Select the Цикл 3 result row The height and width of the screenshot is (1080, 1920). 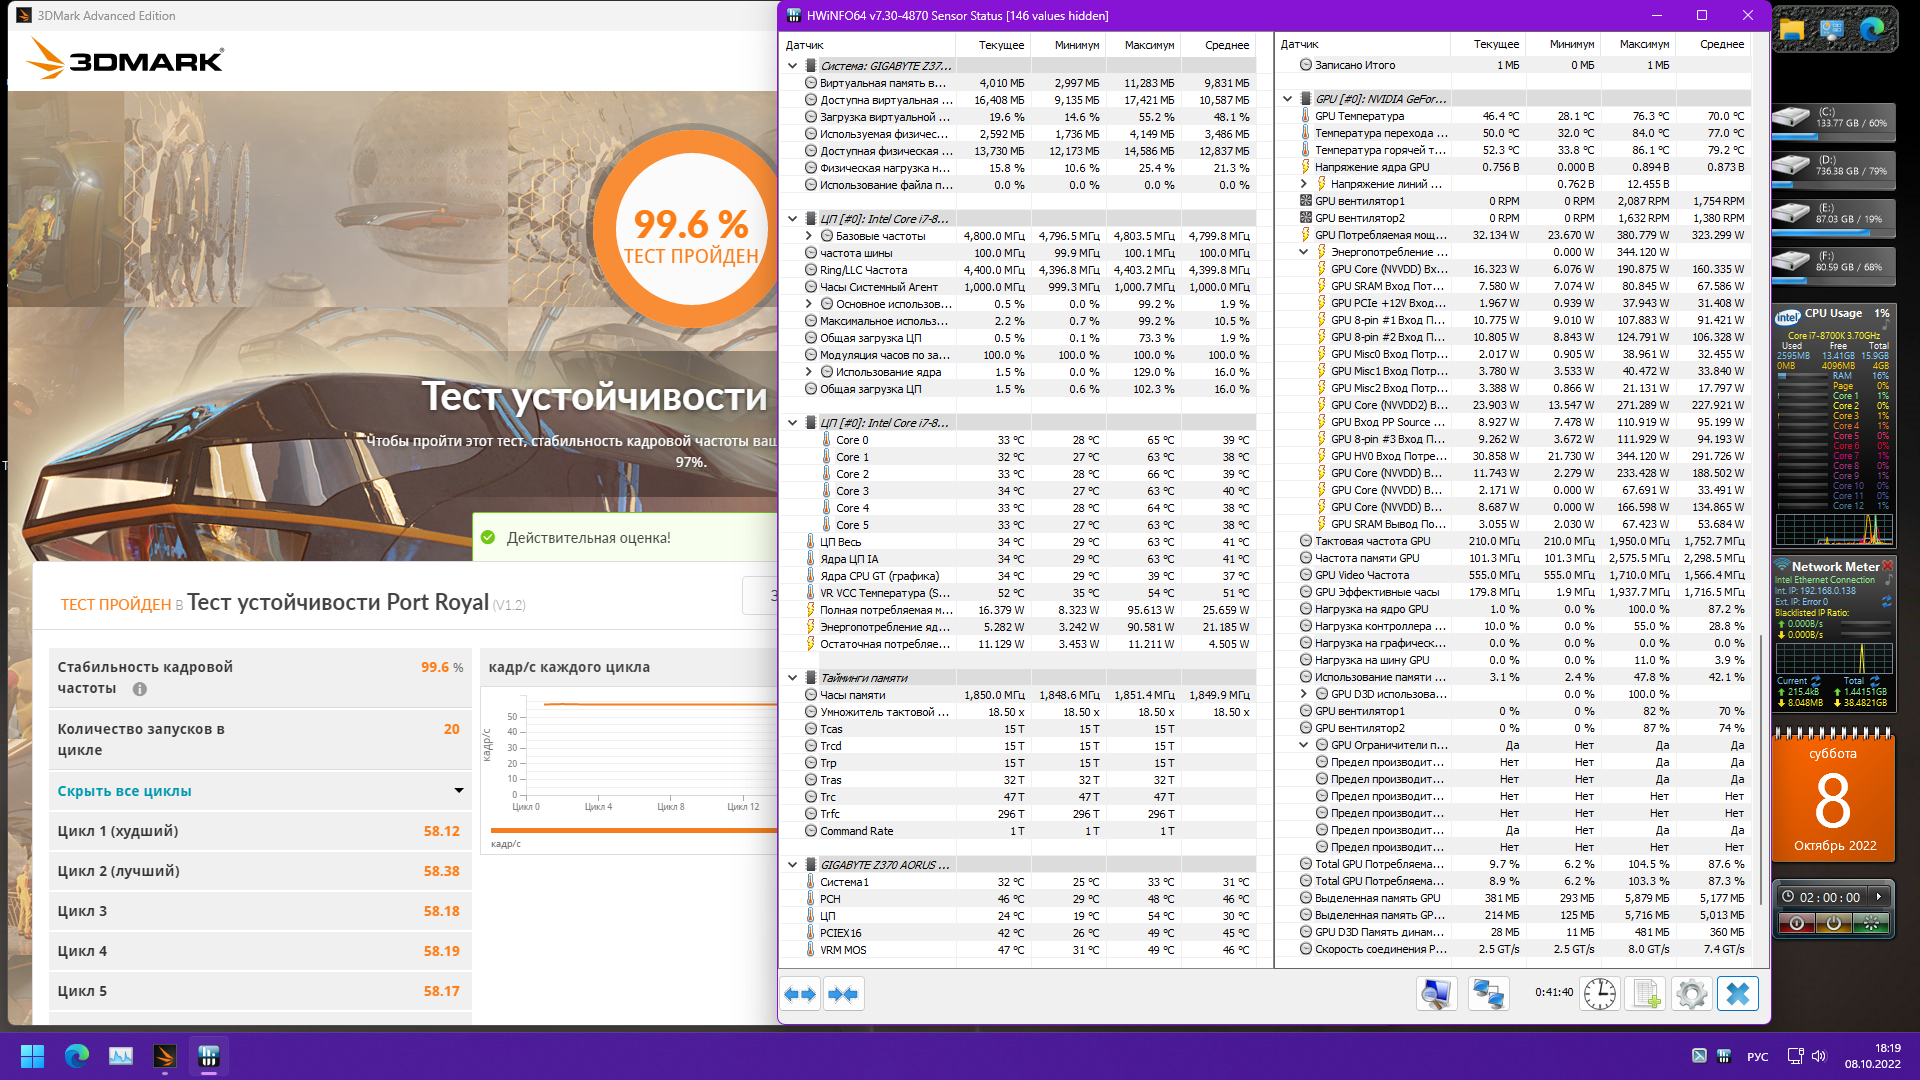pyautogui.click(x=259, y=911)
